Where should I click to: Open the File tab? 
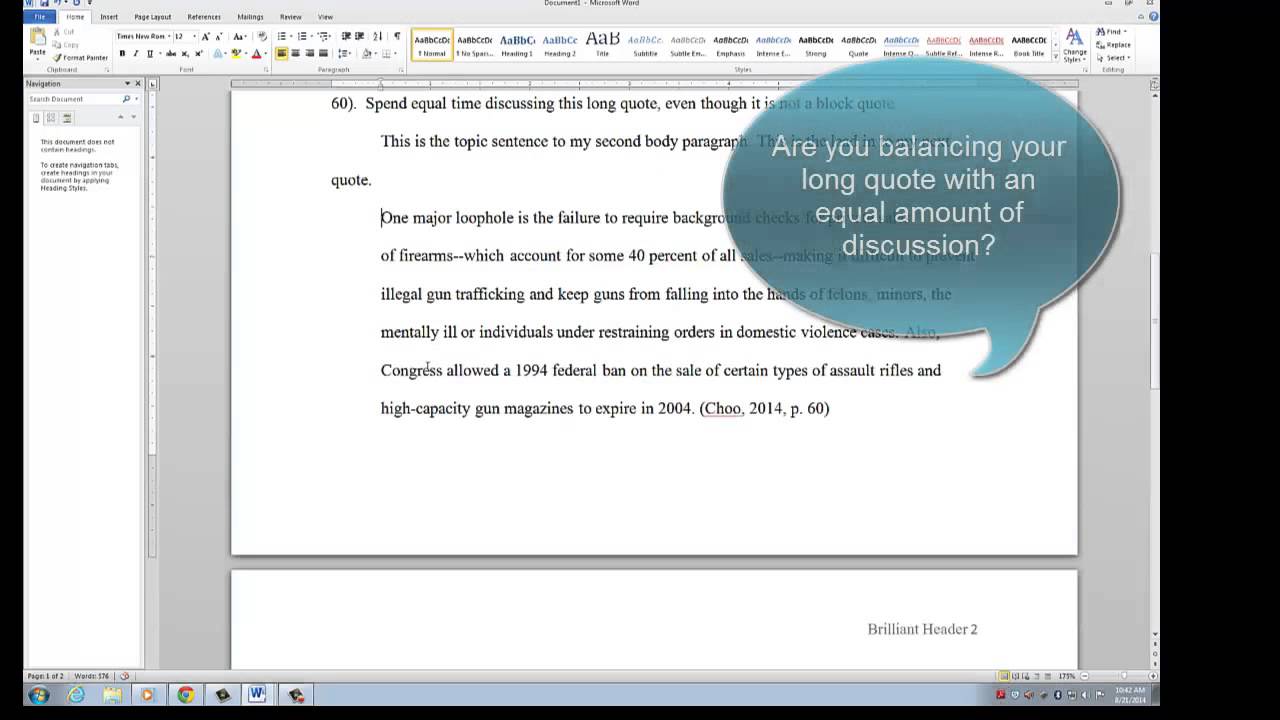(40, 17)
